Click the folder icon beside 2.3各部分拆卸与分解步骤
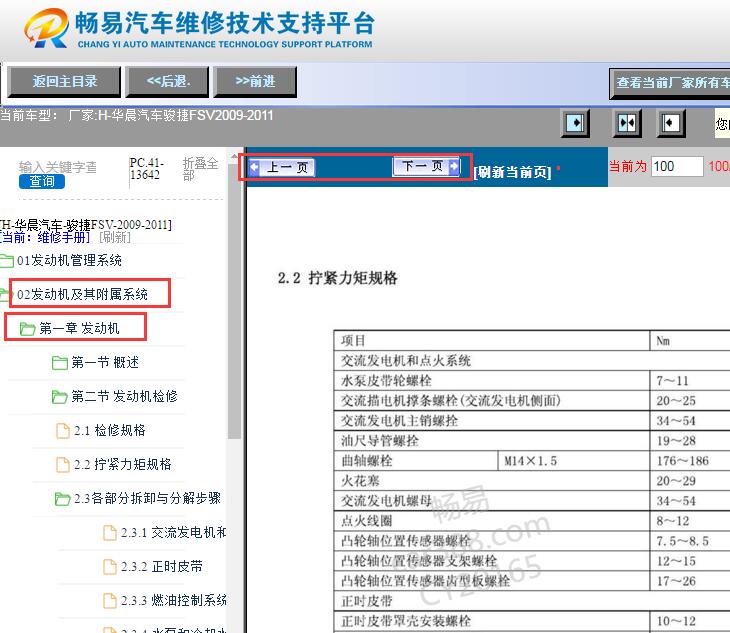Screen dimensions: 730x633 (x=62, y=498)
